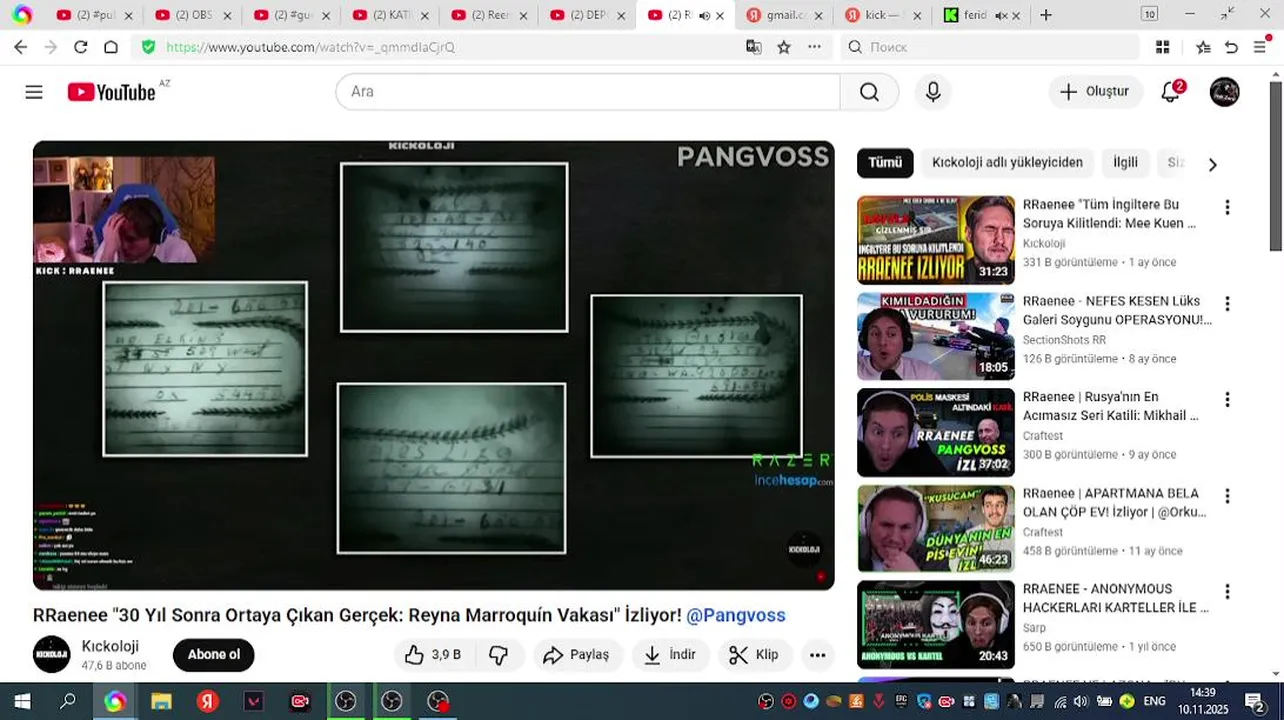Go to the YouTube home logo
The image size is (1284, 720).
[112, 92]
